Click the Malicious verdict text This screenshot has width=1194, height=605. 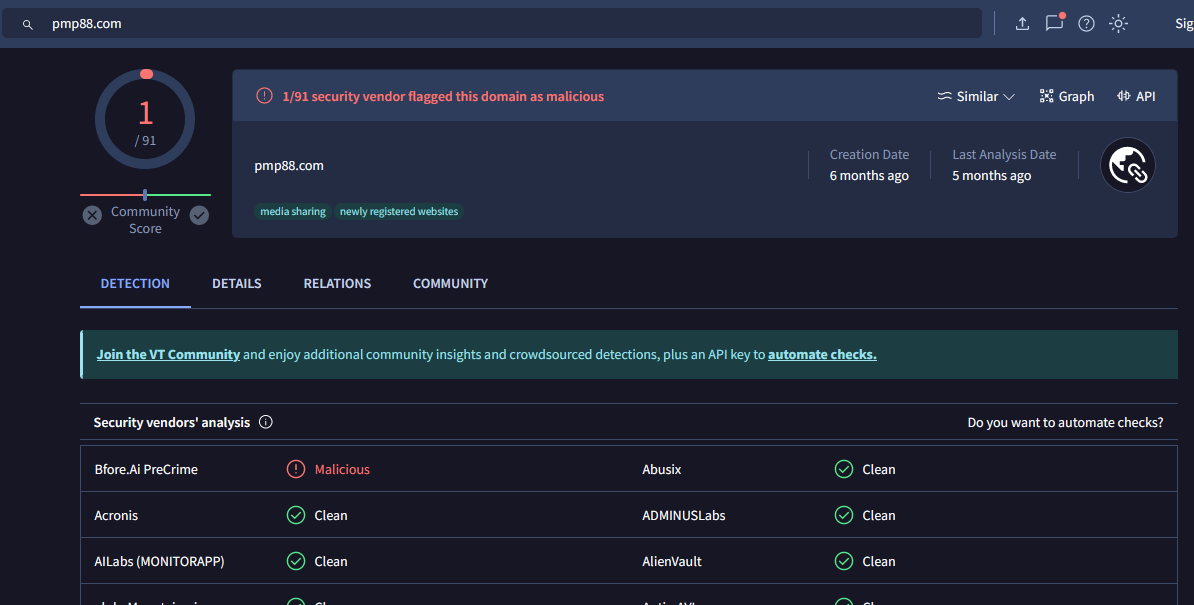point(342,470)
